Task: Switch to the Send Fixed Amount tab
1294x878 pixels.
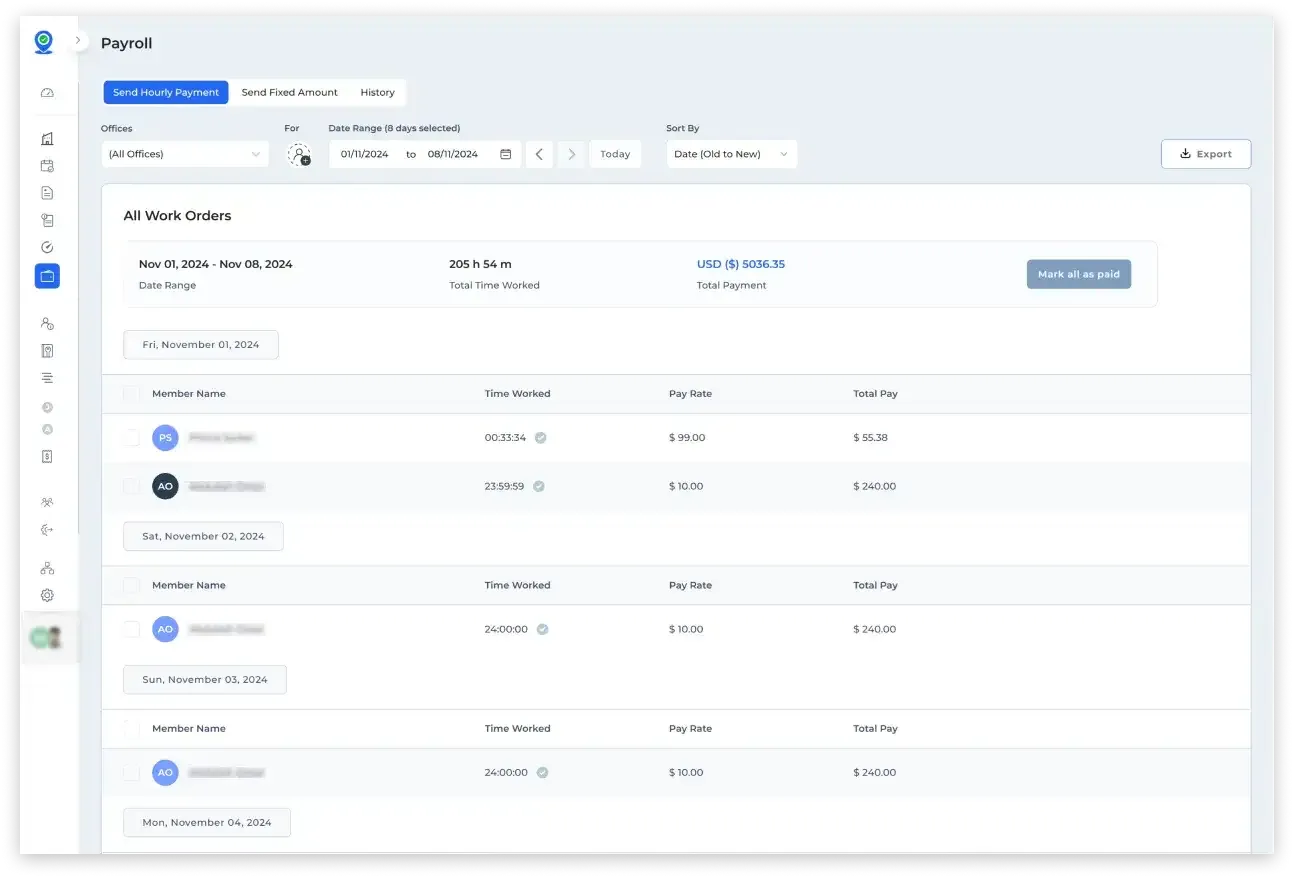Action: click(289, 92)
